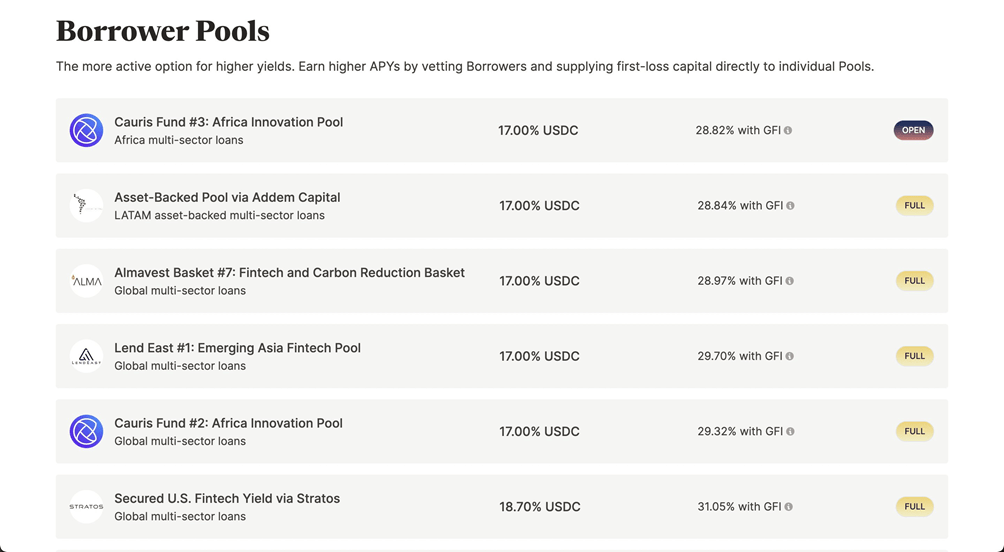This screenshot has height=552, width=1004.
Task: Click info icon beside 31.05% with GFI
Action: (789, 507)
